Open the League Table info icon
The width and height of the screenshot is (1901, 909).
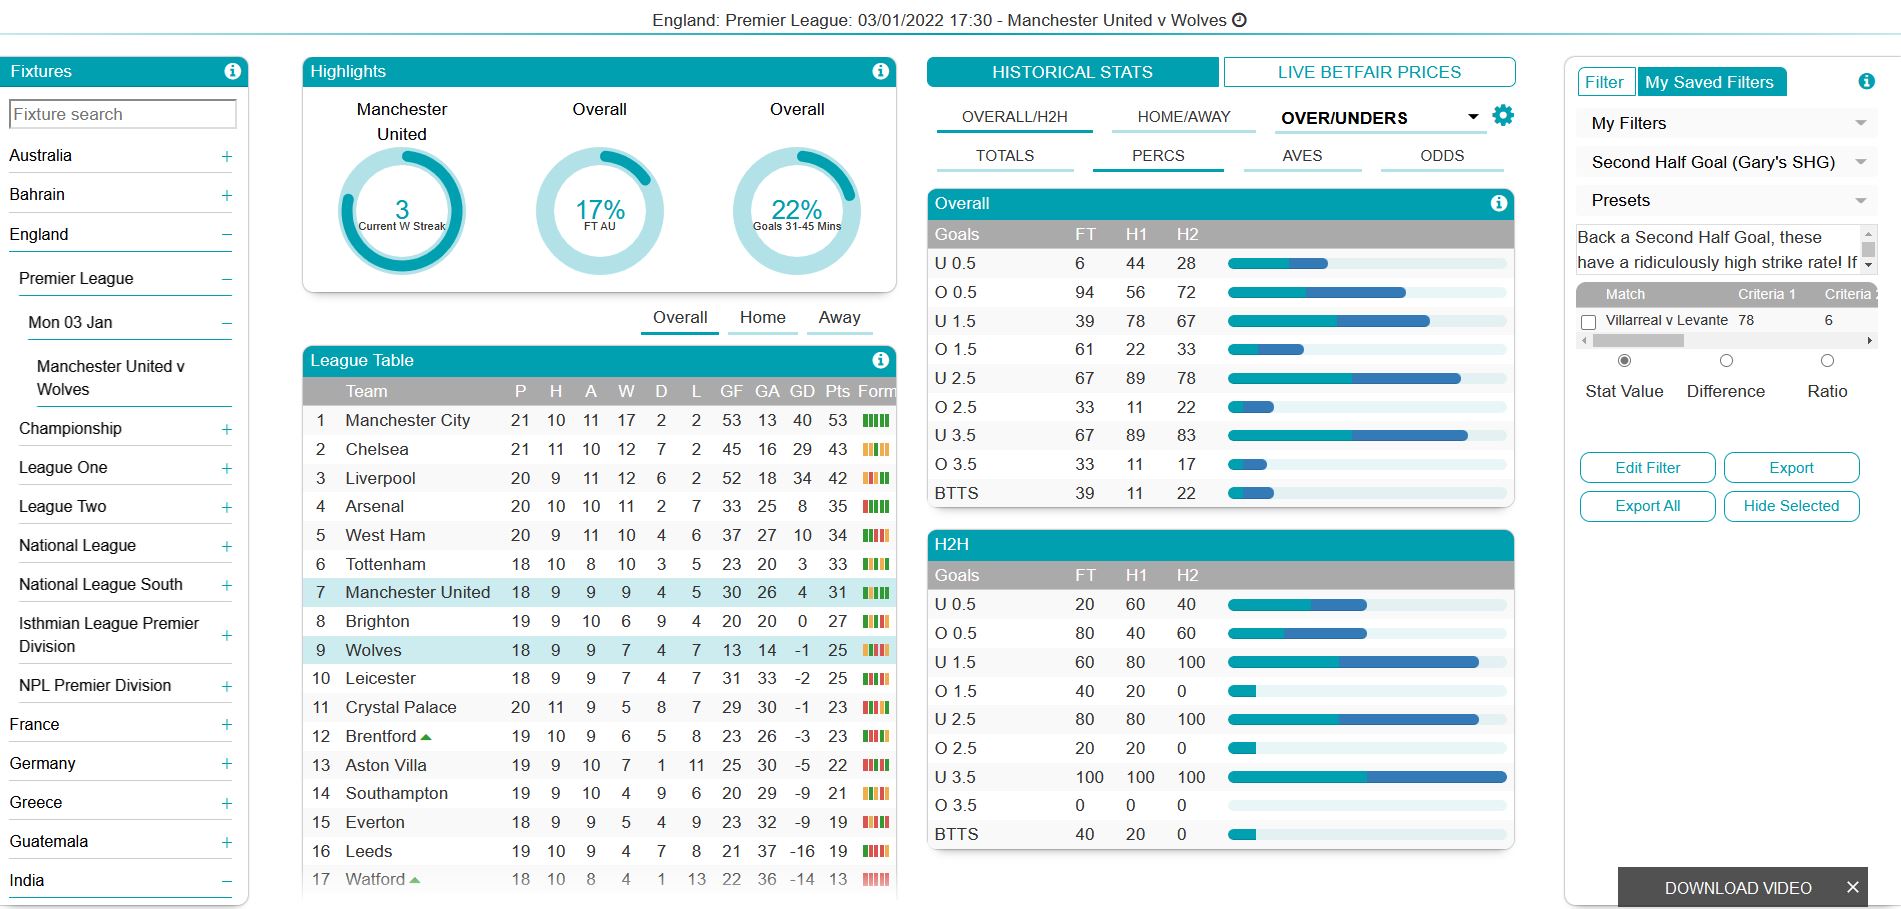click(879, 360)
